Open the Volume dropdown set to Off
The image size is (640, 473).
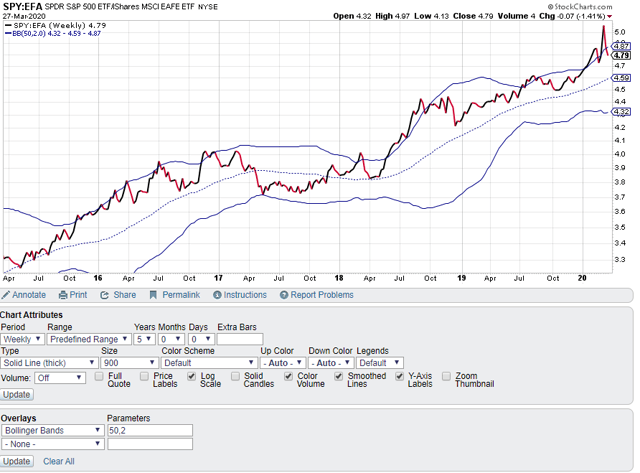(x=60, y=378)
